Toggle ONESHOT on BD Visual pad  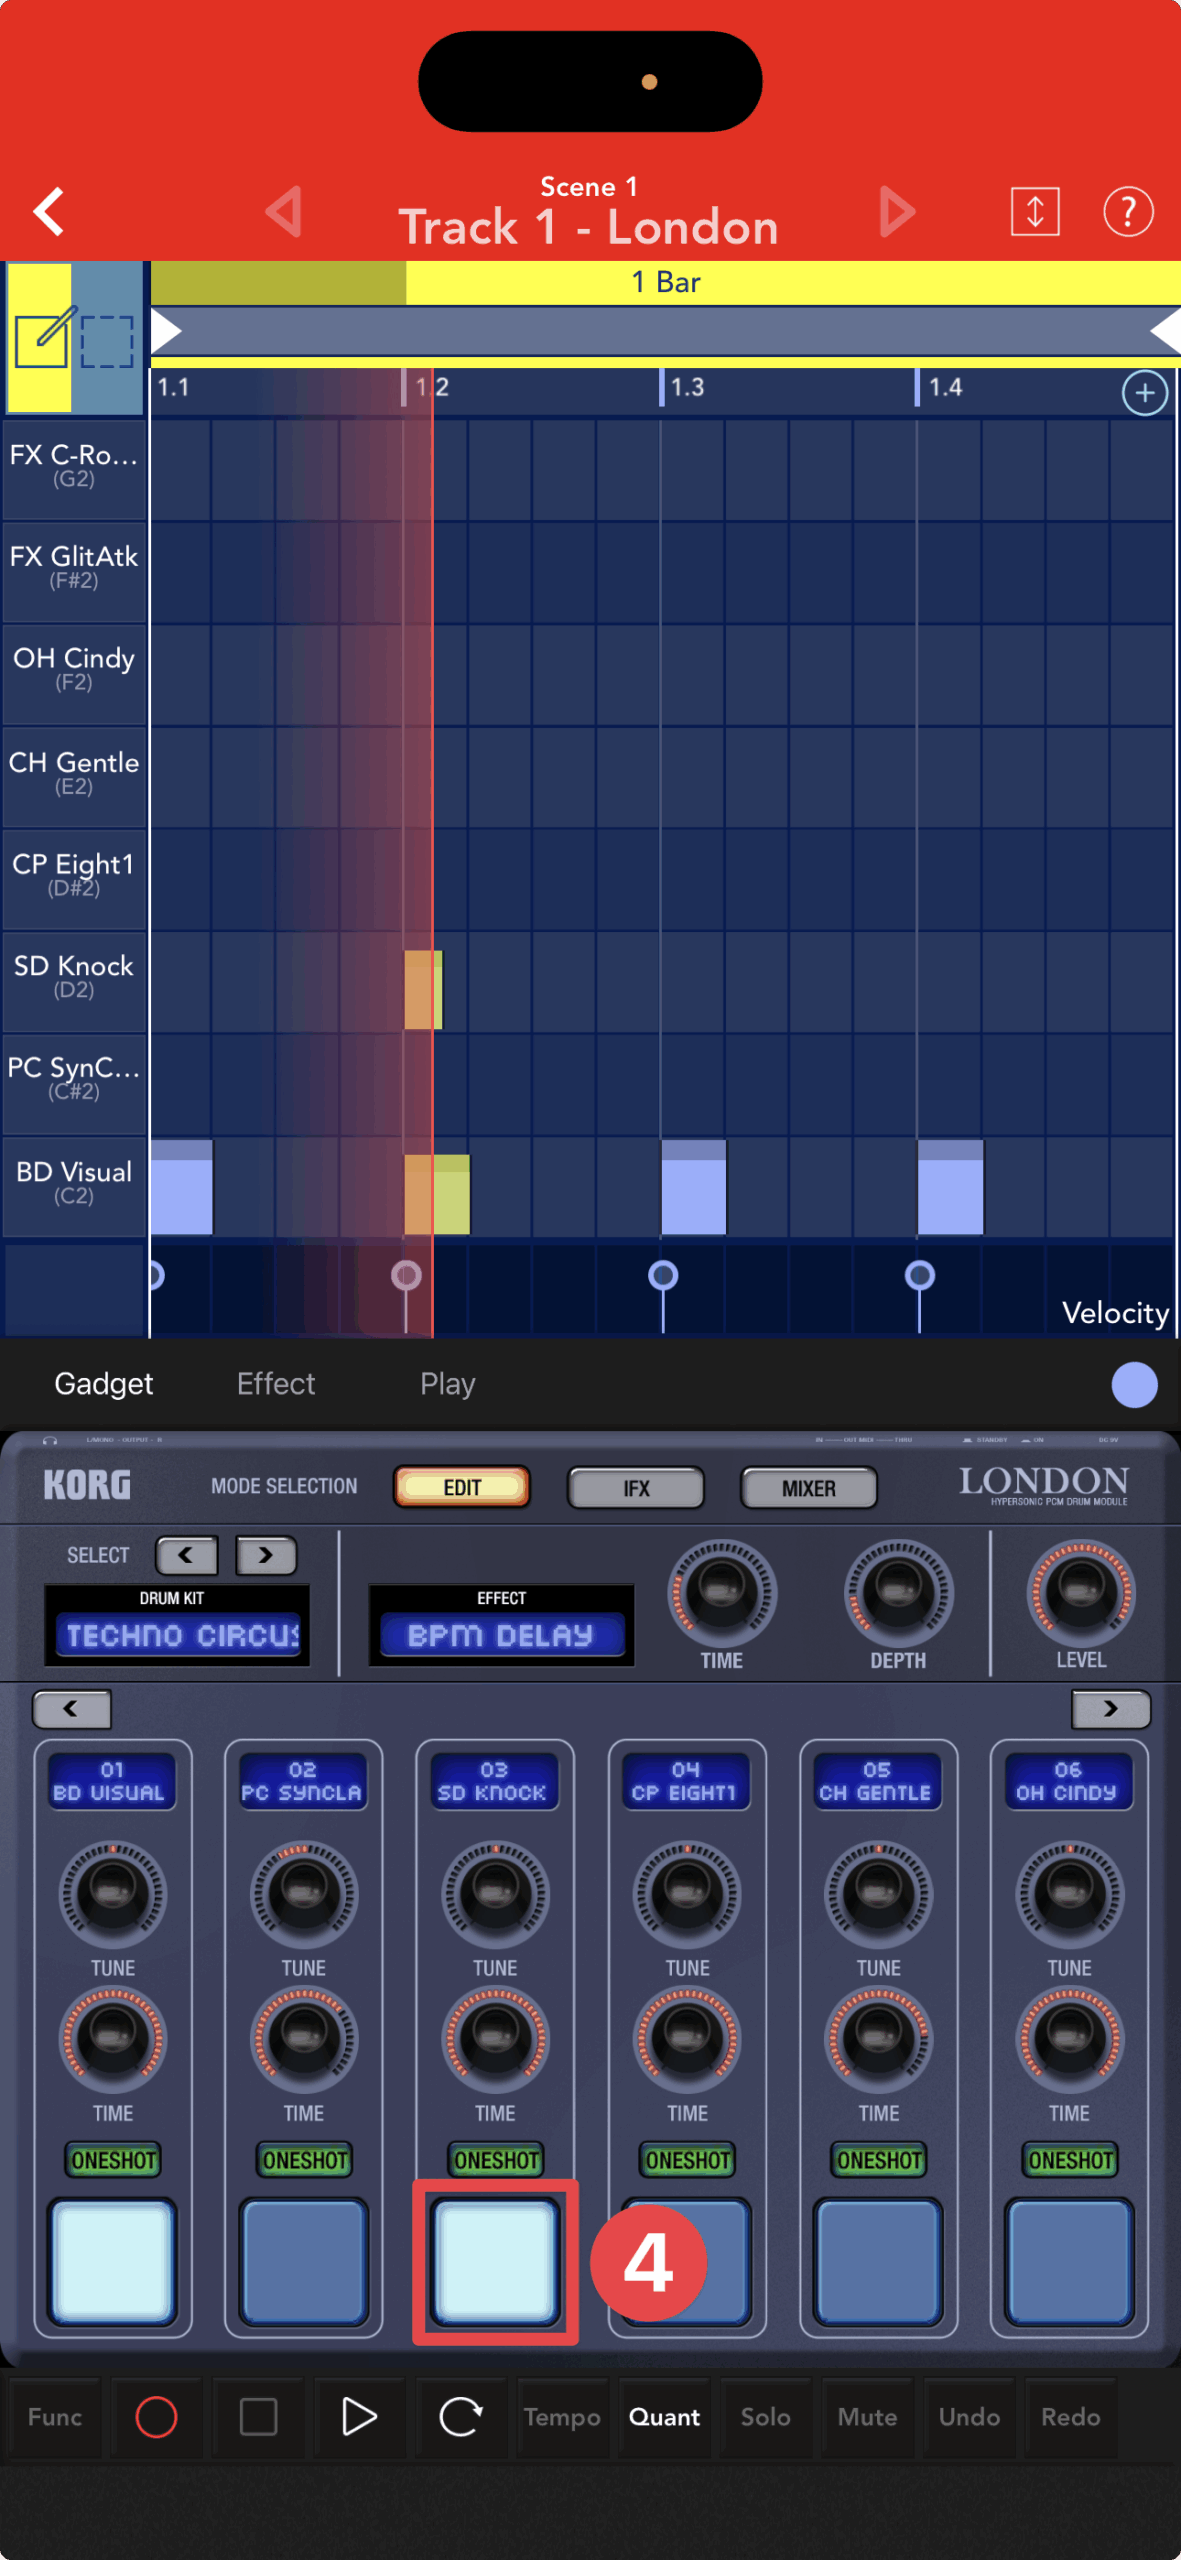pyautogui.click(x=113, y=2160)
